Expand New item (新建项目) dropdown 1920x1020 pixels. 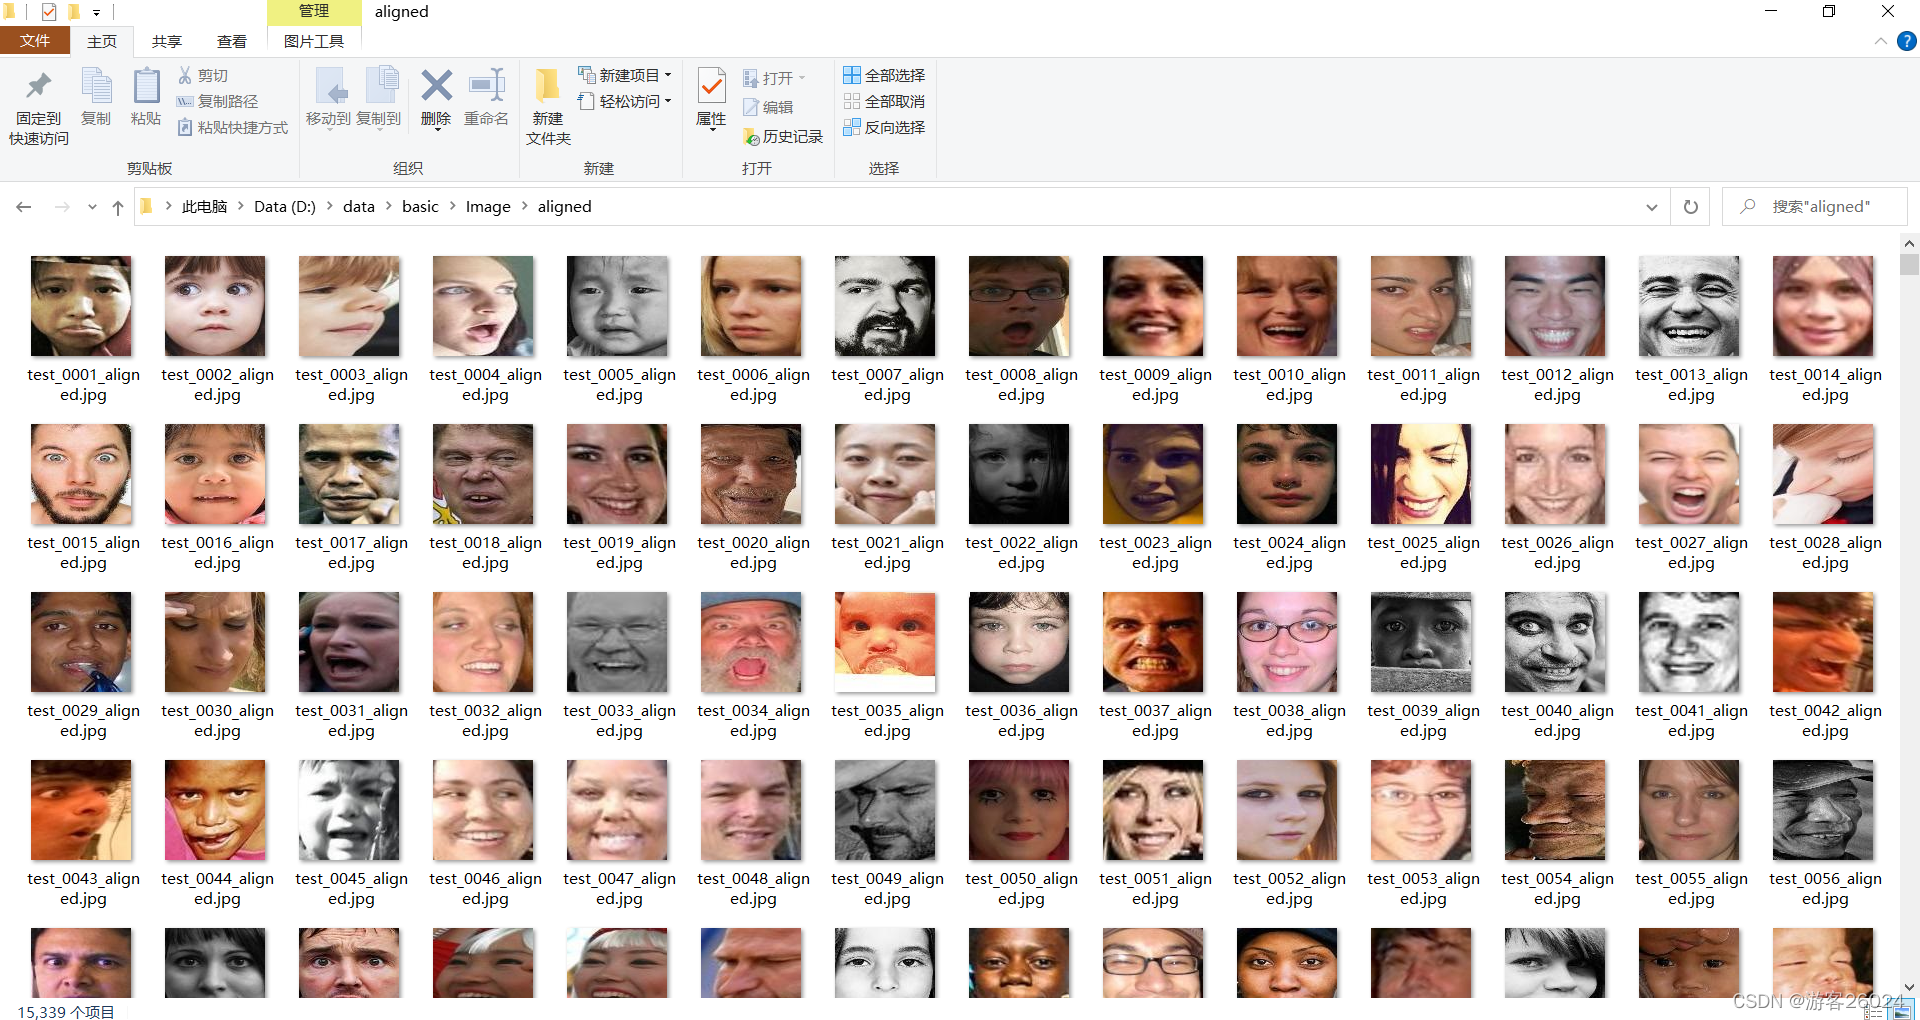pos(668,75)
